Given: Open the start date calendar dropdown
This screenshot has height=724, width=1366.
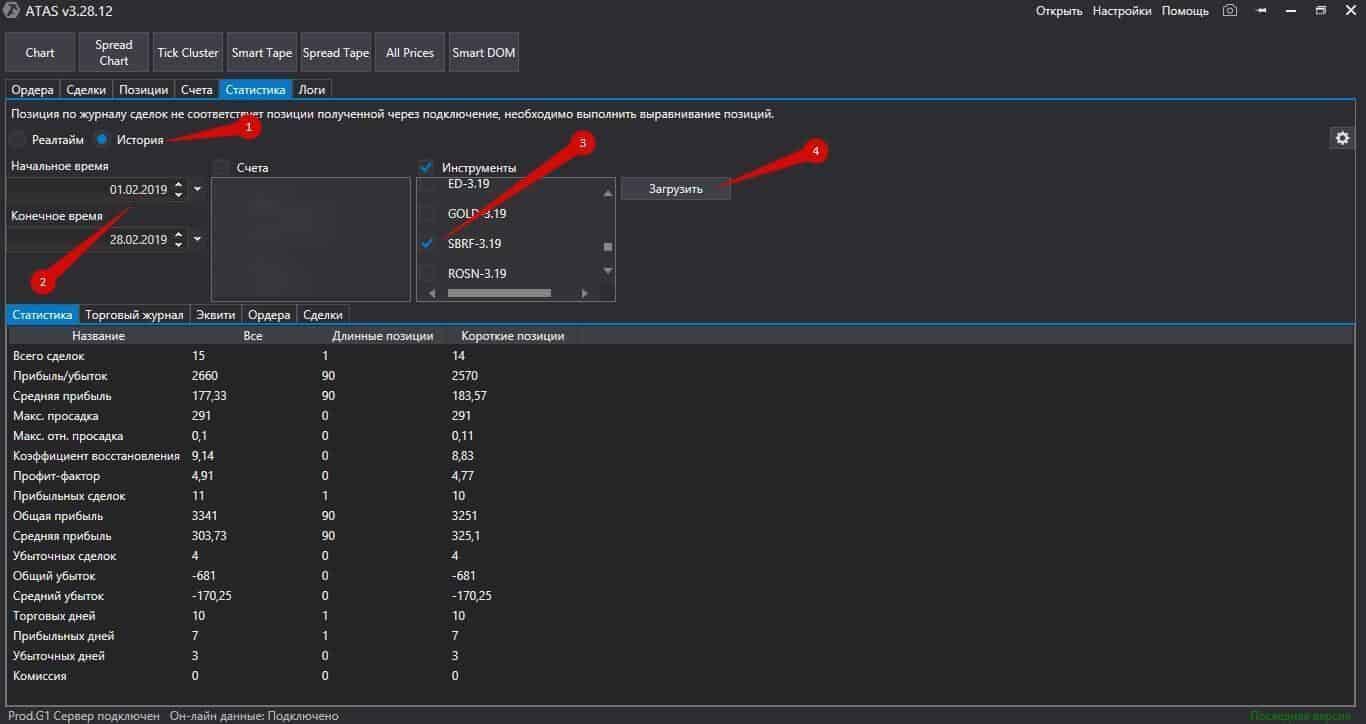Looking at the screenshot, I should point(197,189).
